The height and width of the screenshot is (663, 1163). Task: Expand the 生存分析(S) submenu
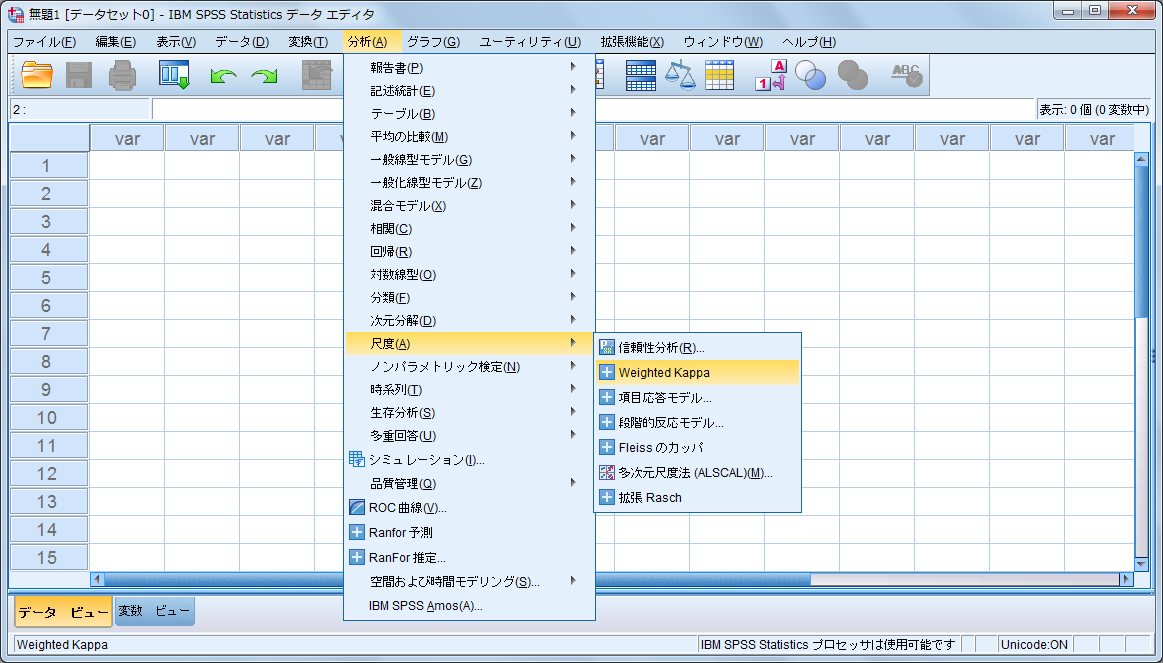point(470,412)
